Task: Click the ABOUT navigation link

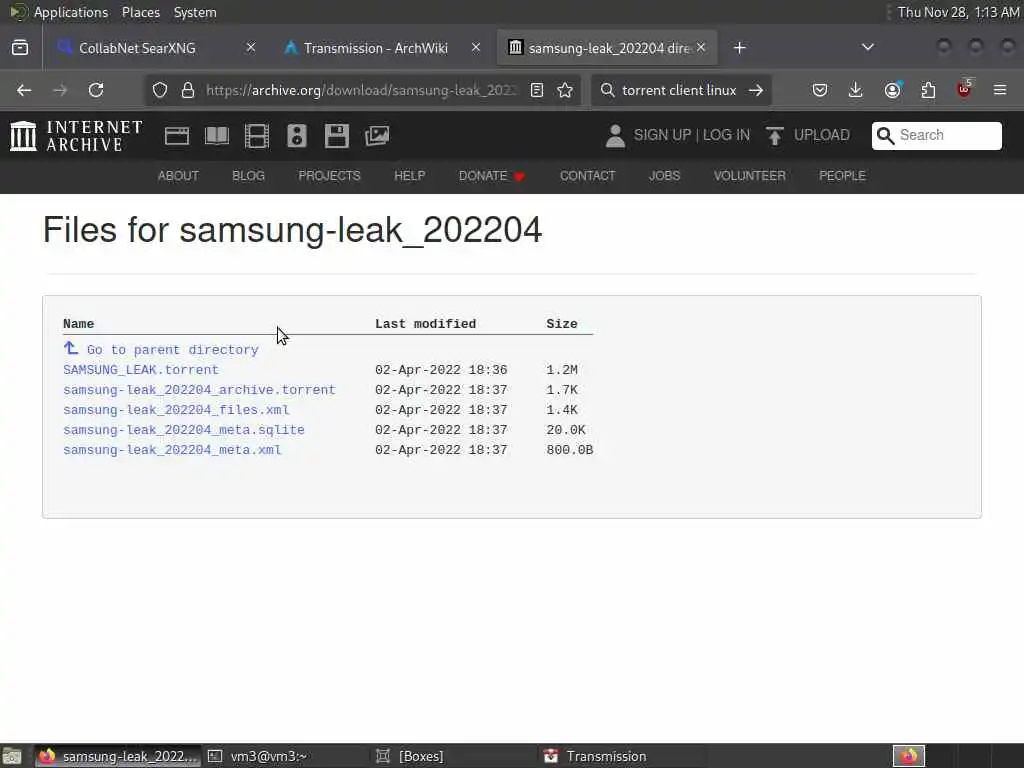Action: 178,176
